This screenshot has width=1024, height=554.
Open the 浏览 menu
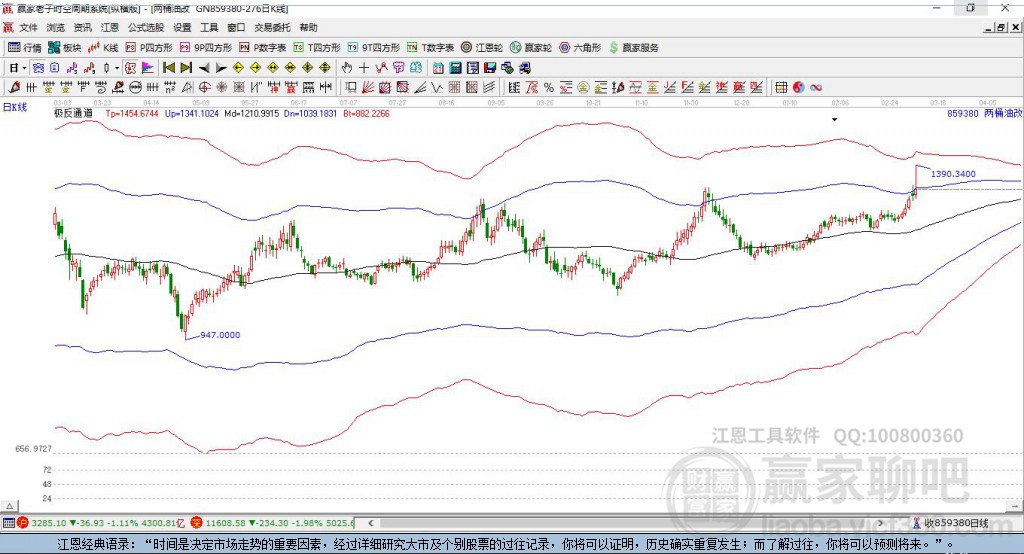tap(56, 27)
